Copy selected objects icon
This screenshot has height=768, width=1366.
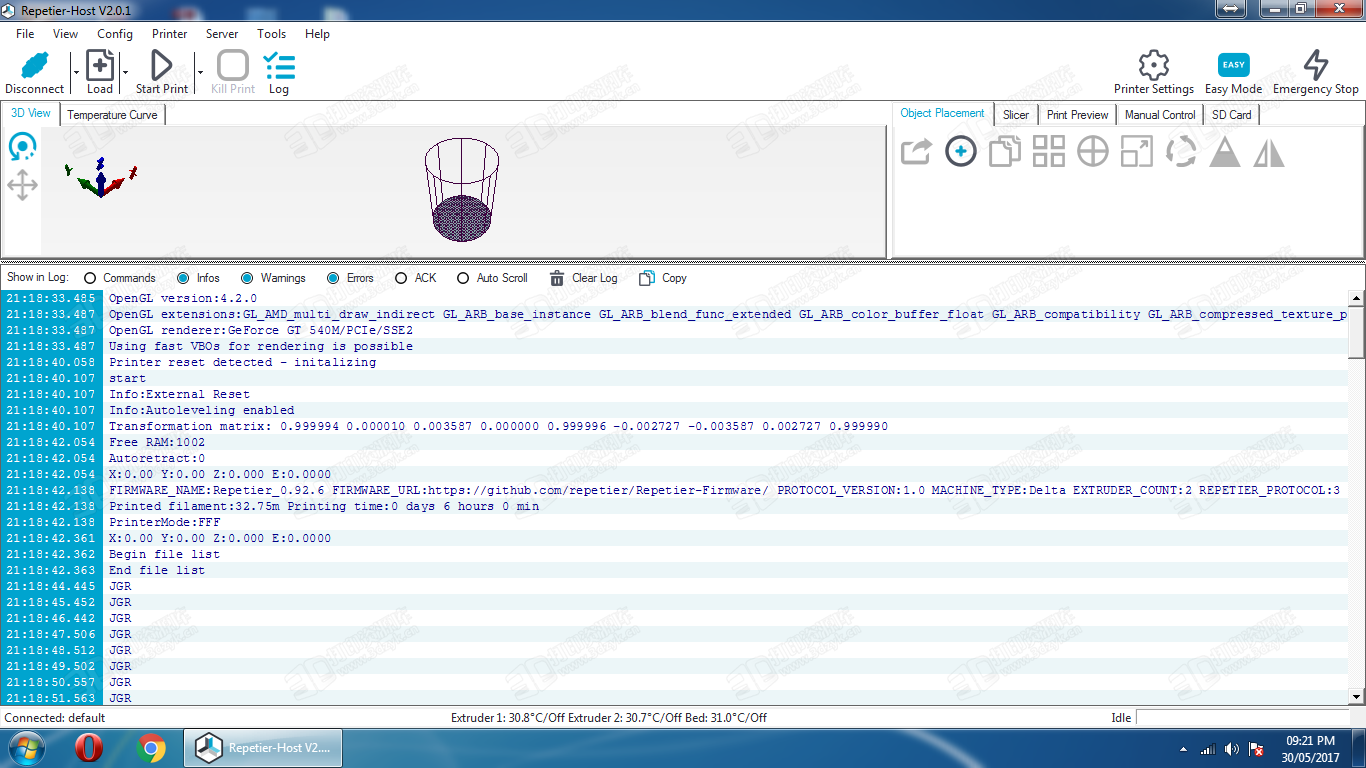point(1005,152)
